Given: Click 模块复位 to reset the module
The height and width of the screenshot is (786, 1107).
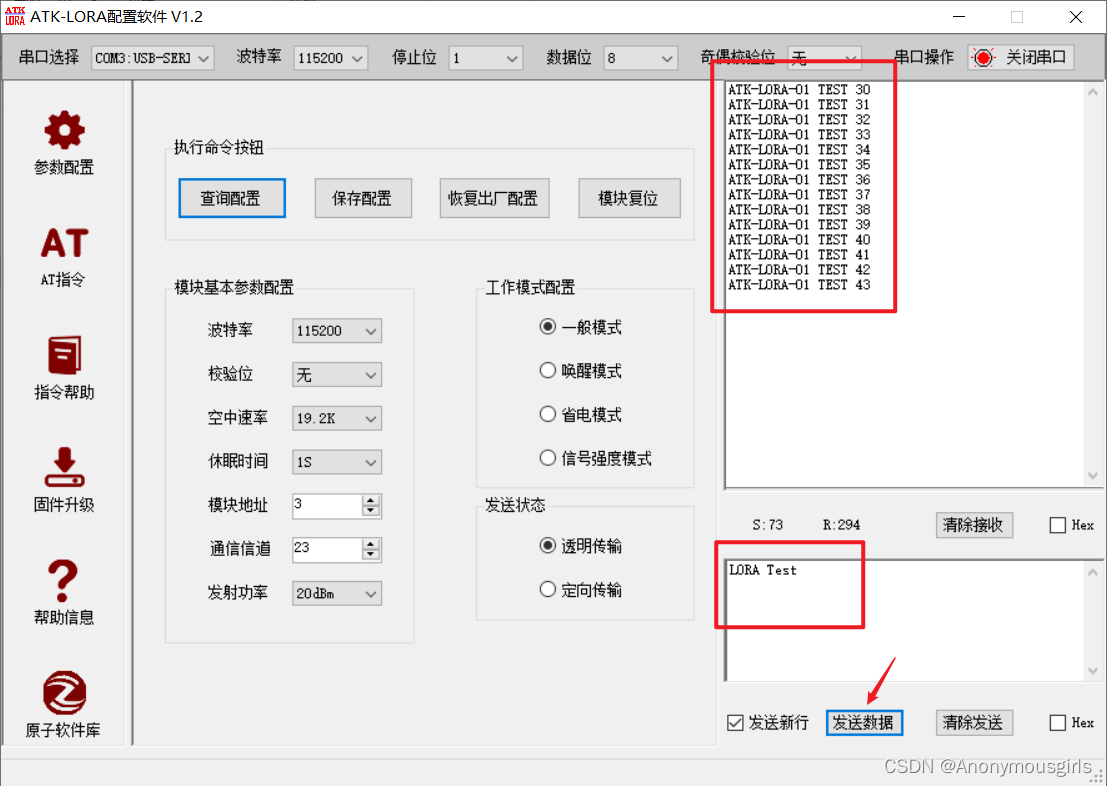Looking at the screenshot, I should (x=629, y=198).
